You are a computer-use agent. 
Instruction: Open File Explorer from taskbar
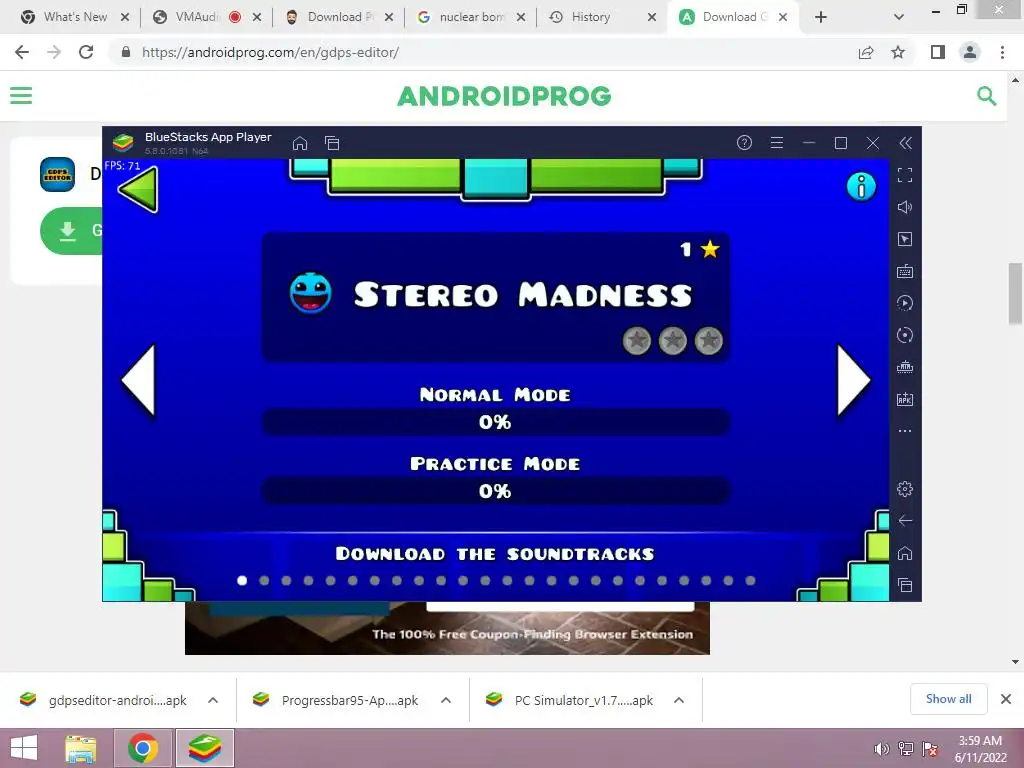[81, 748]
